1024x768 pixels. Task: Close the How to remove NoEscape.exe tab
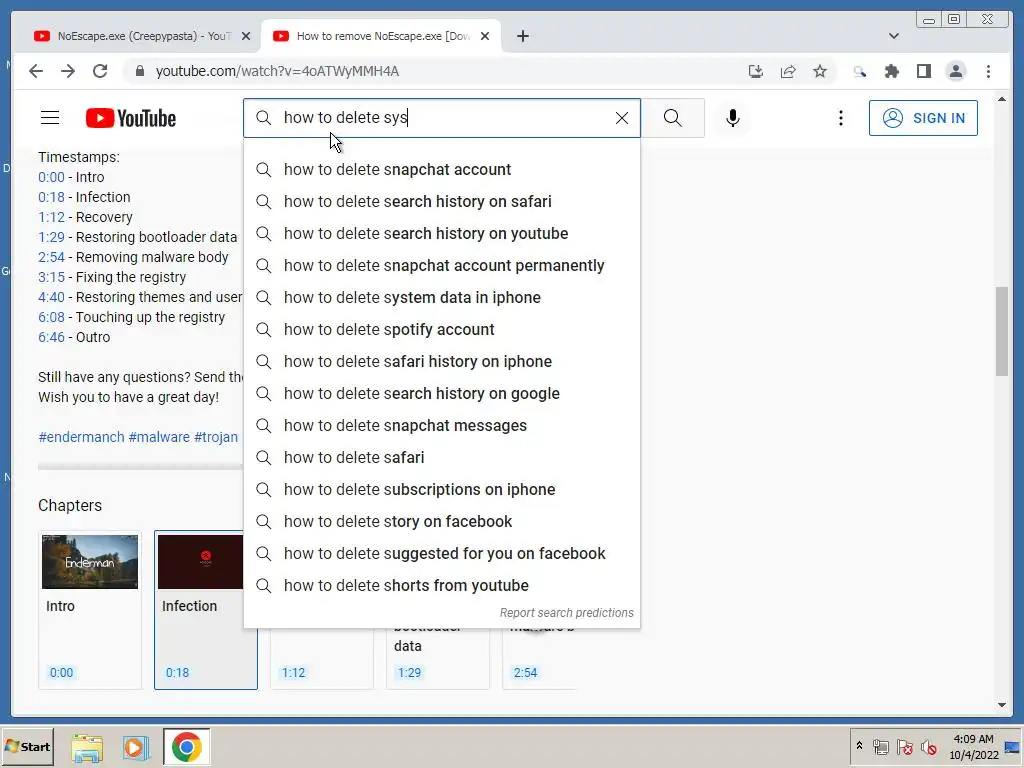tap(485, 36)
